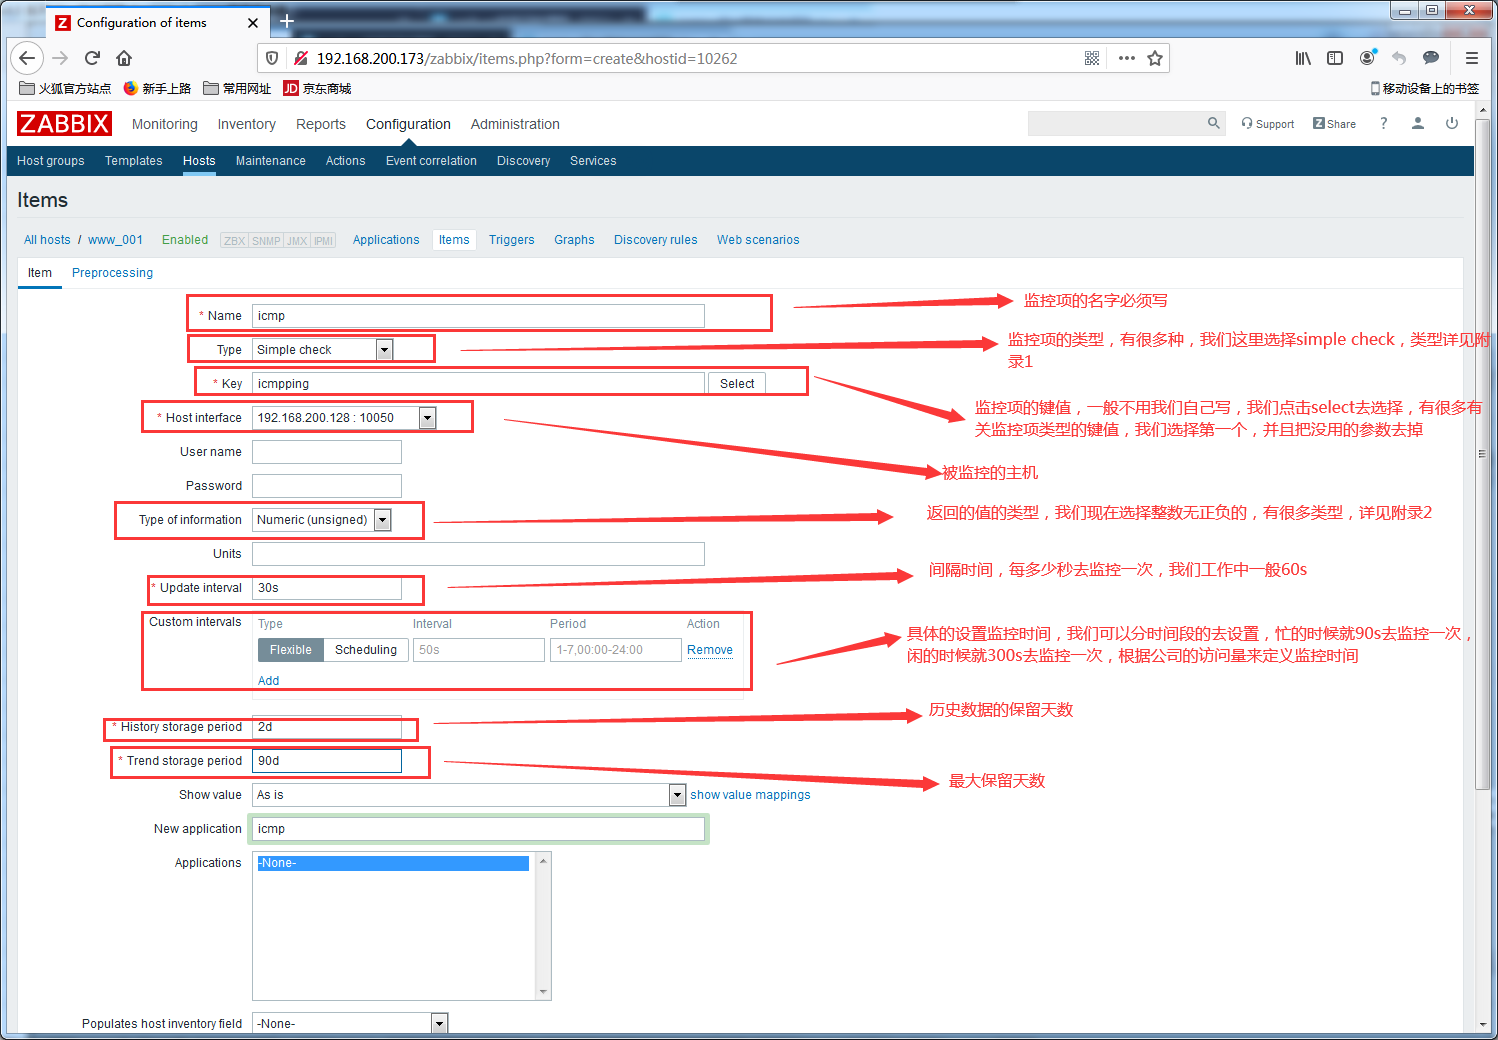The width and height of the screenshot is (1498, 1040).
Task: Show tracking protection shield info
Action: 272,58
